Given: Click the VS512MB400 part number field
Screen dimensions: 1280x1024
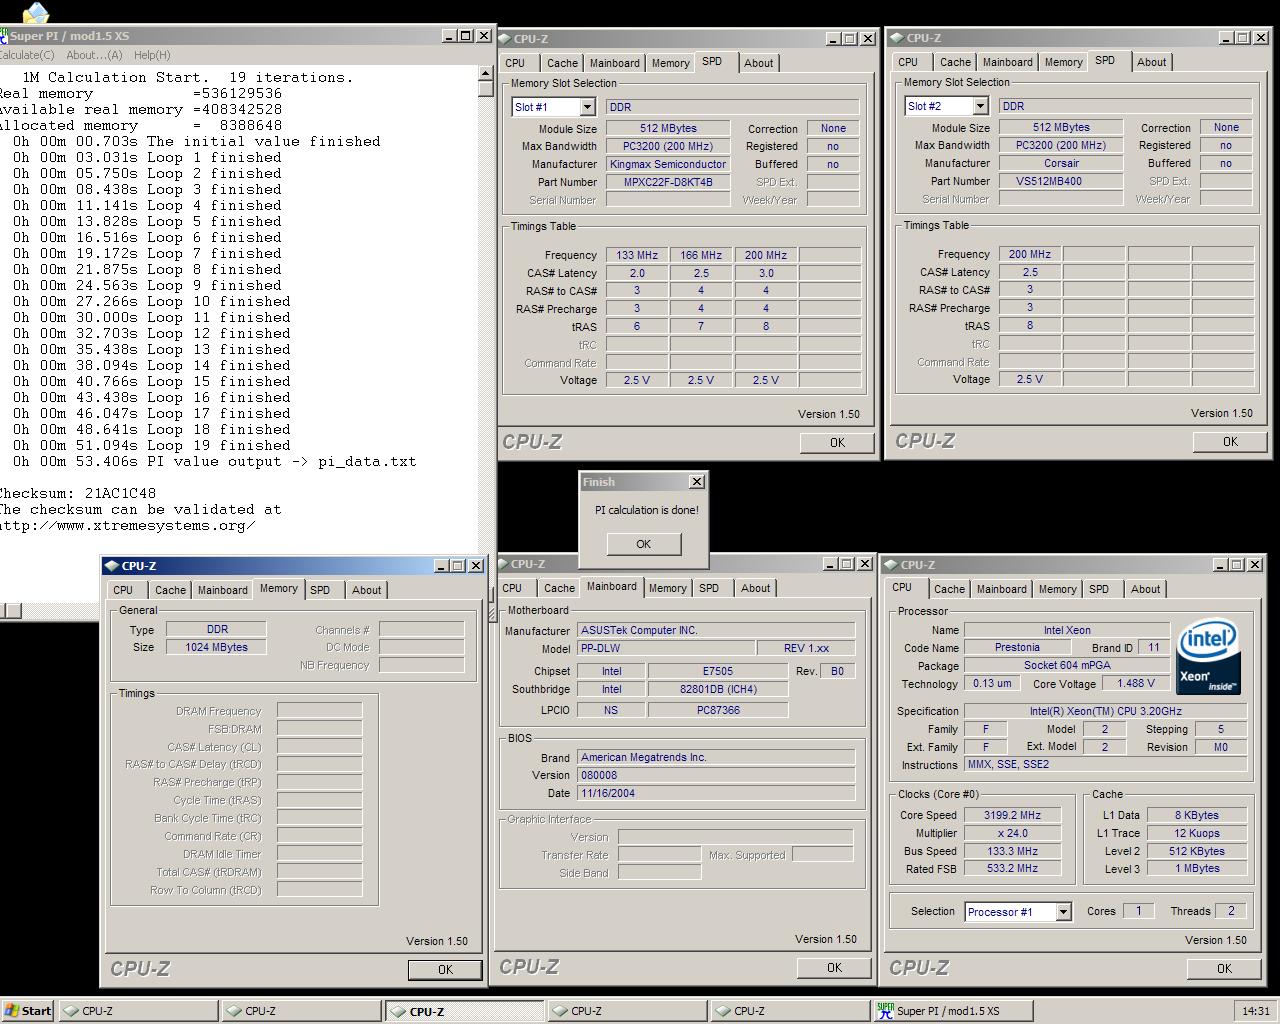Looking at the screenshot, I should 1061,181.
